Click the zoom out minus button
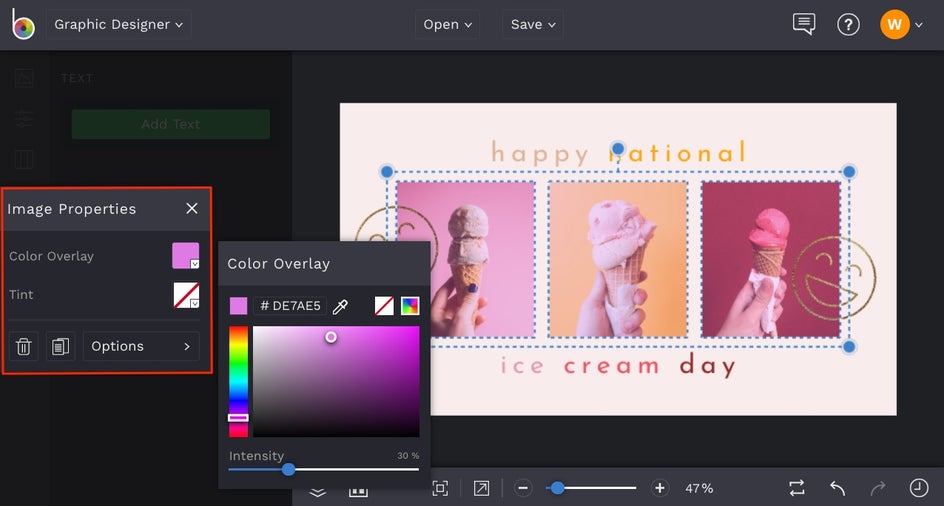Viewport: 944px width, 506px height. click(523, 488)
